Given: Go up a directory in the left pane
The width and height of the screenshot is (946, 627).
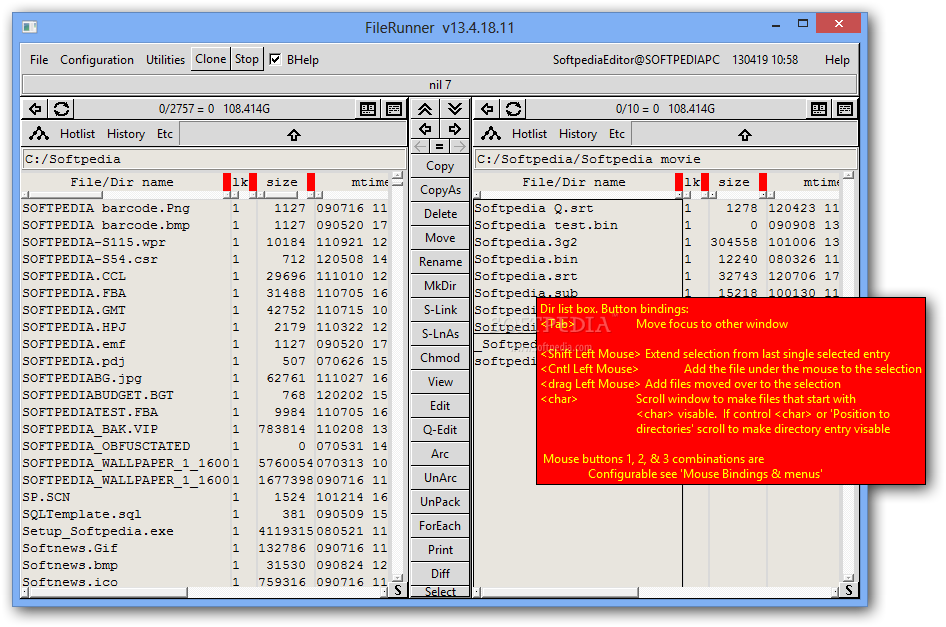Looking at the screenshot, I should coord(294,135).
